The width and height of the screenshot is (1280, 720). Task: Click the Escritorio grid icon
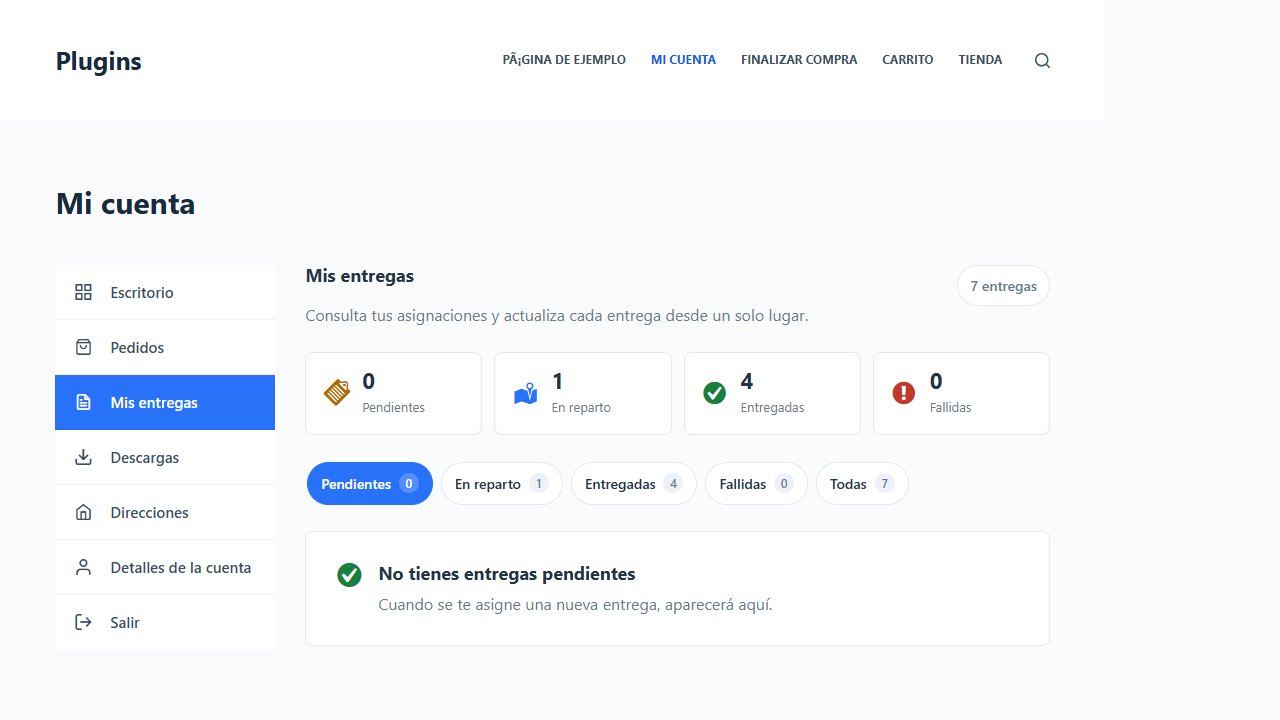[84, 292]
